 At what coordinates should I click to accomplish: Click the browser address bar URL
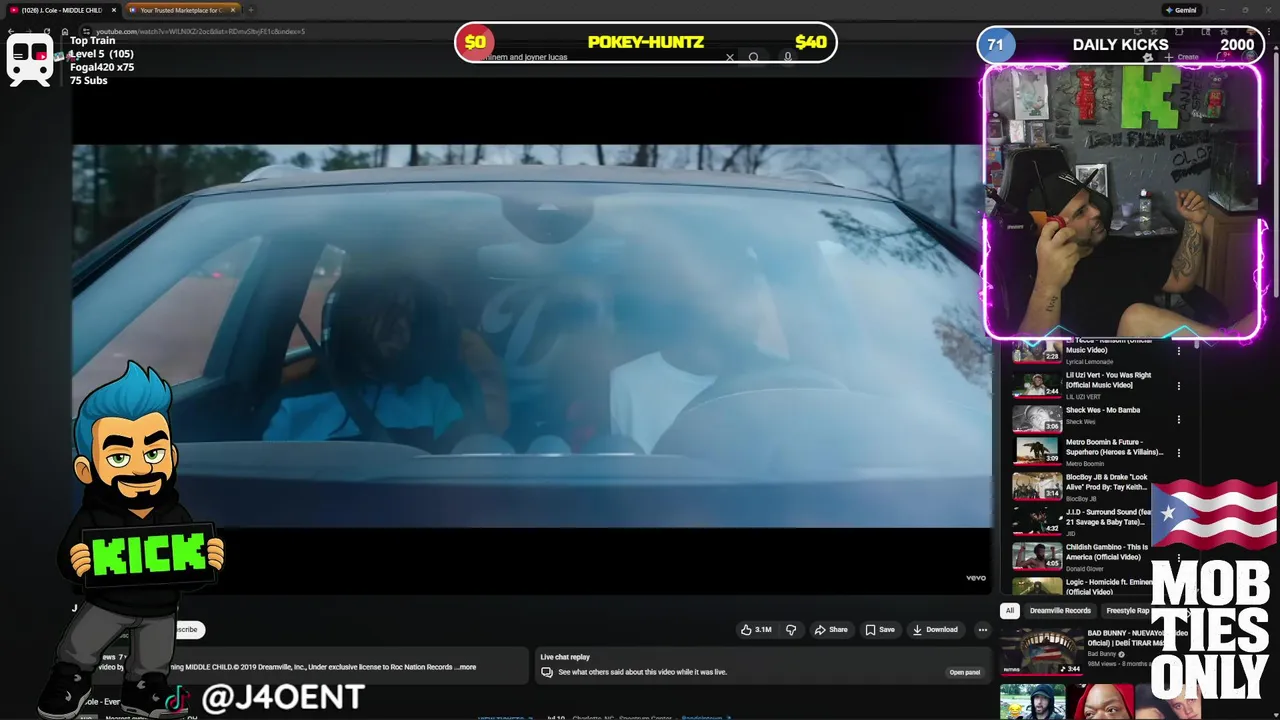(x=200, y=31)
